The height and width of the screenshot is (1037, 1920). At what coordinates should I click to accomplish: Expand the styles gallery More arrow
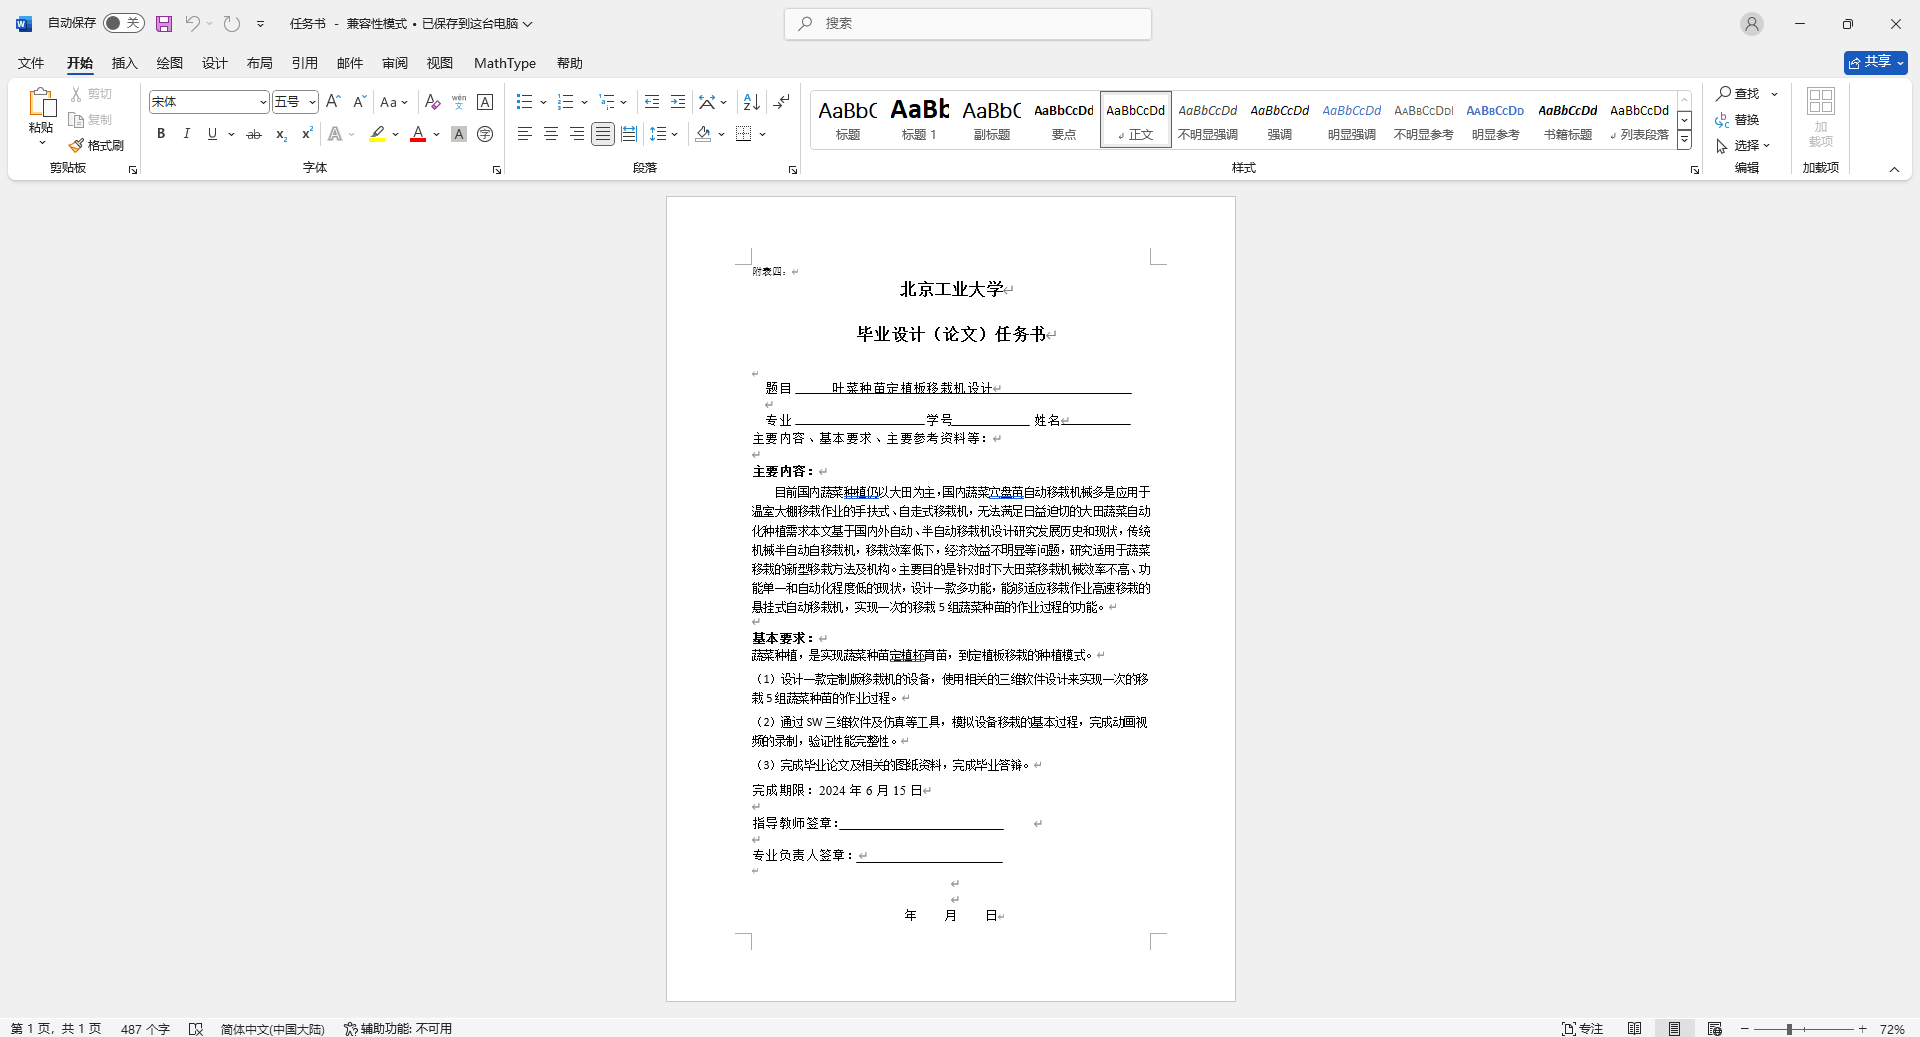[x=1684, y=140]
